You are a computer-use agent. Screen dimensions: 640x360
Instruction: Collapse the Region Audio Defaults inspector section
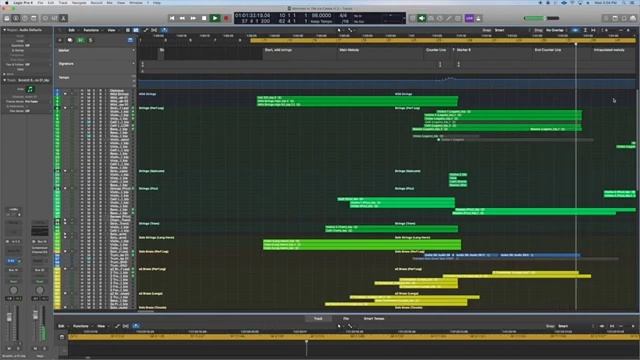(4, 30)
